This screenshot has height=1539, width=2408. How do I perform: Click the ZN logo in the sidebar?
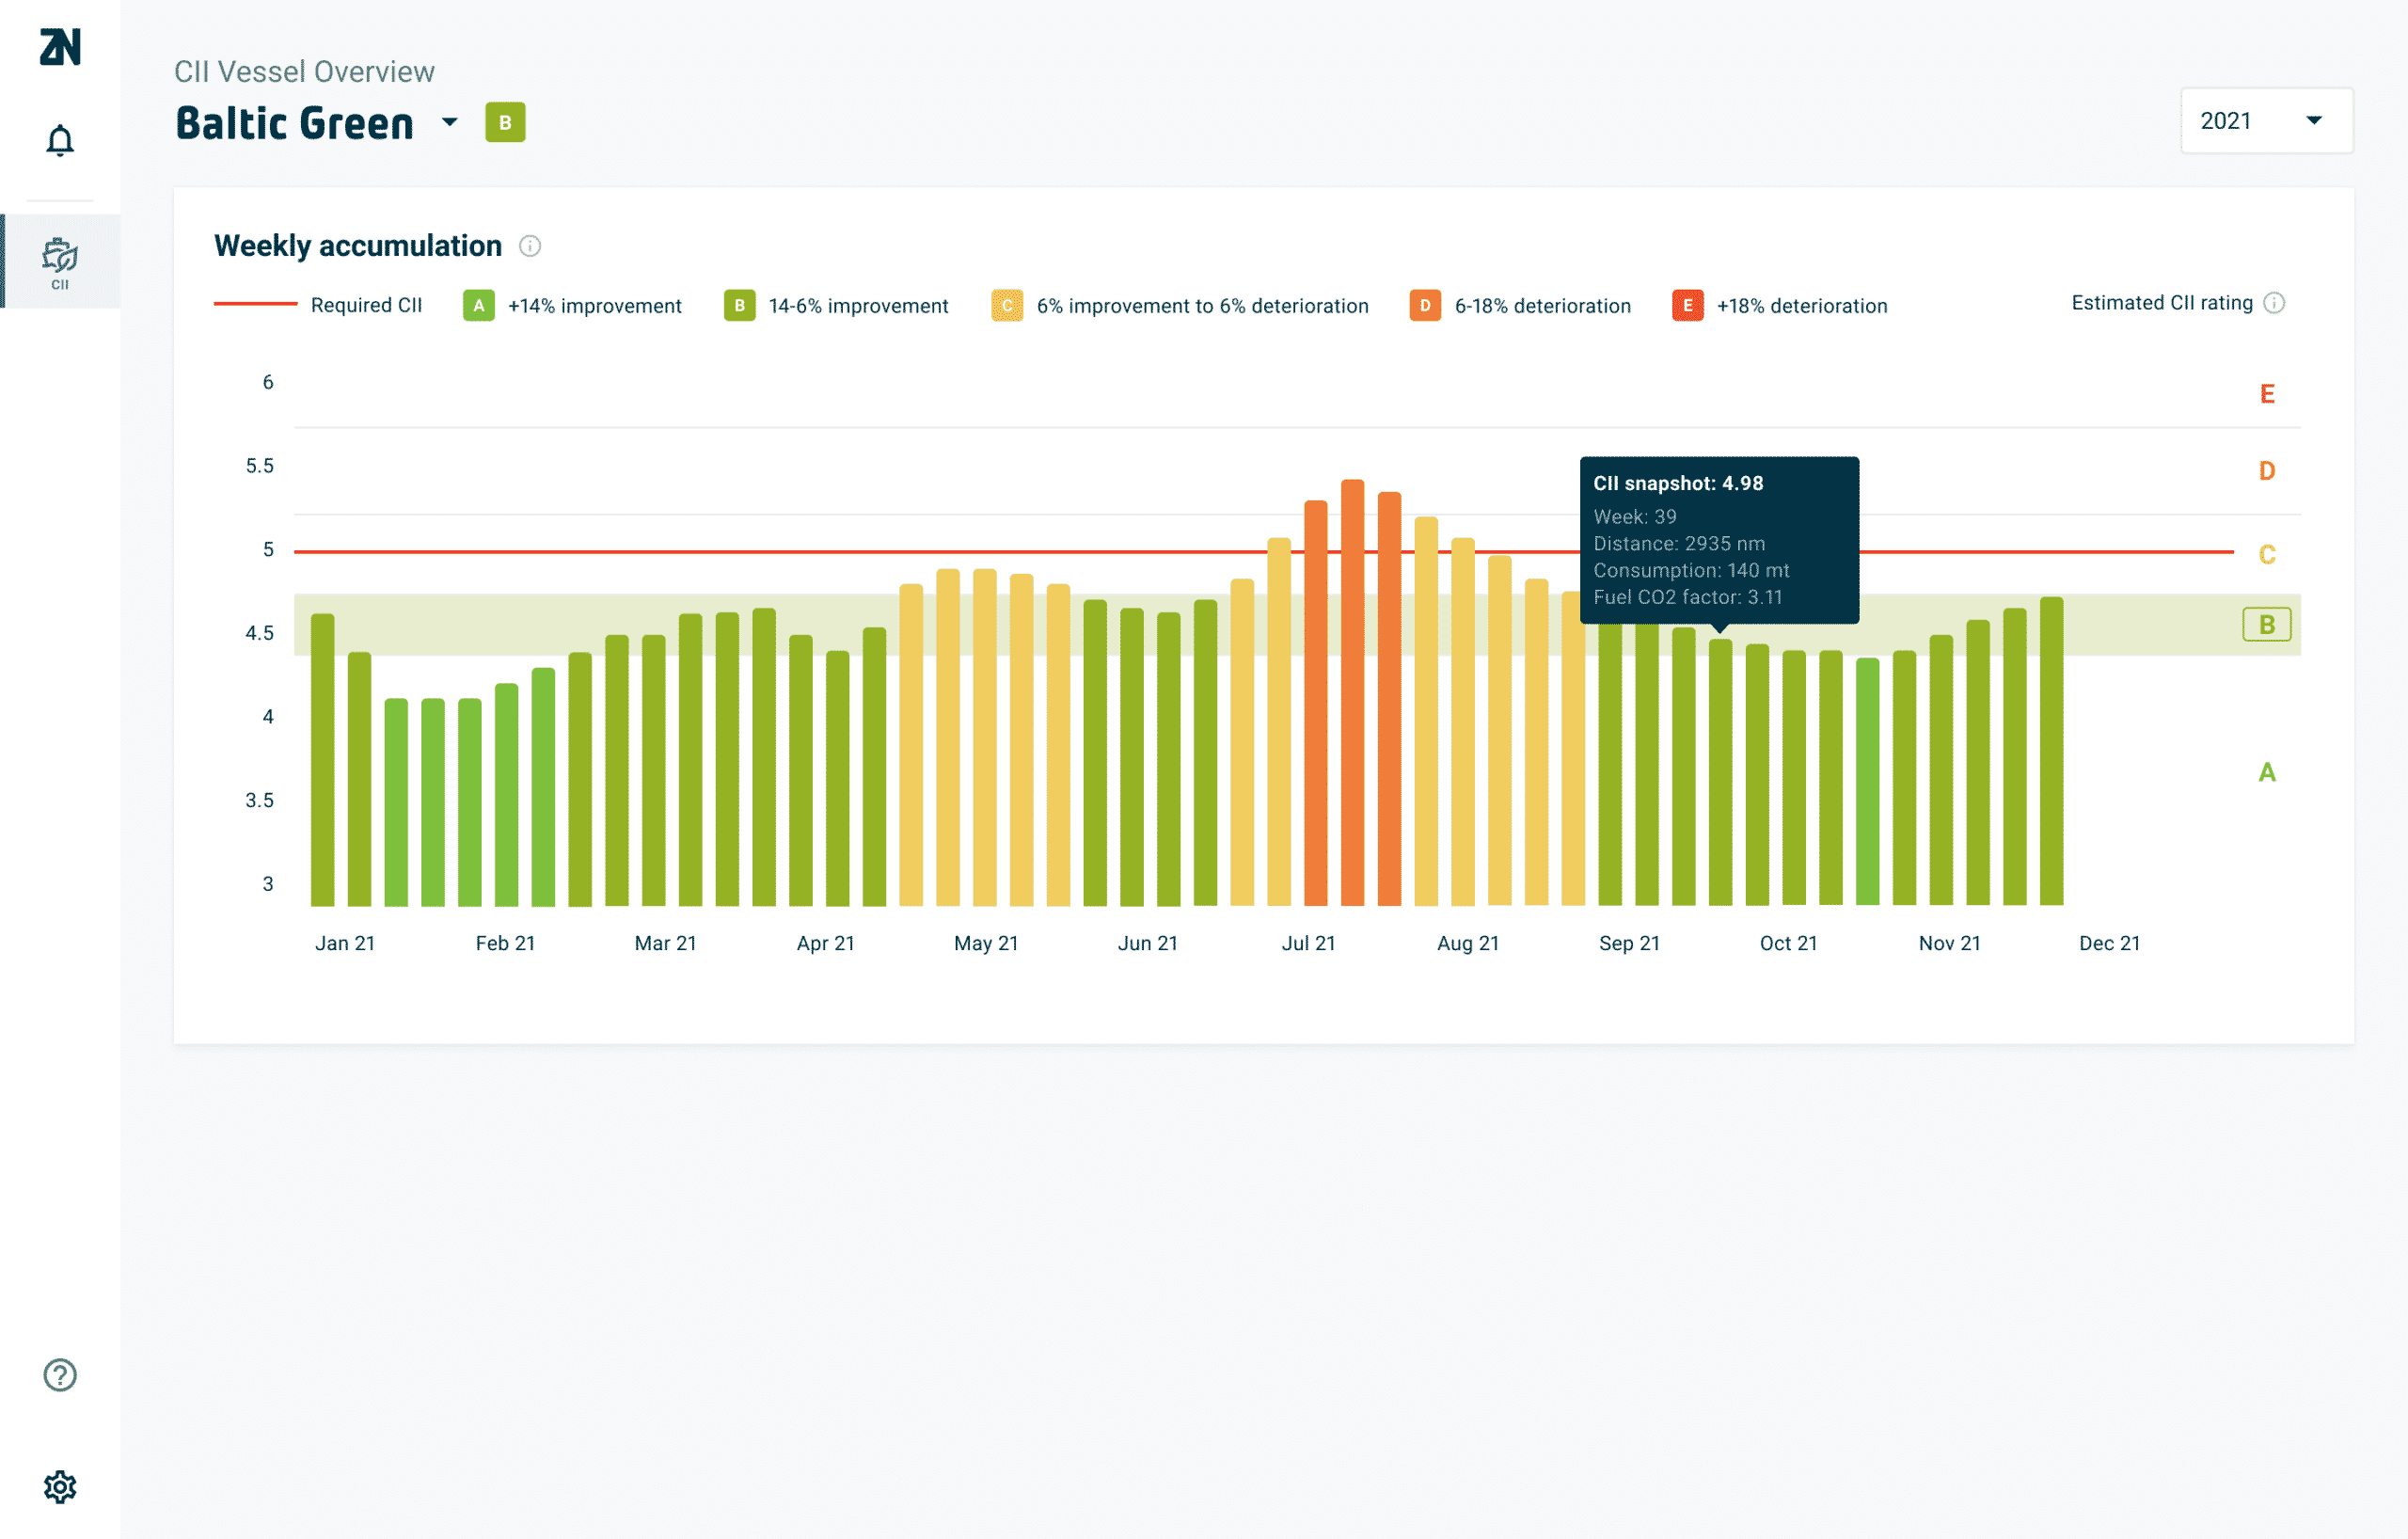point(60,47)
